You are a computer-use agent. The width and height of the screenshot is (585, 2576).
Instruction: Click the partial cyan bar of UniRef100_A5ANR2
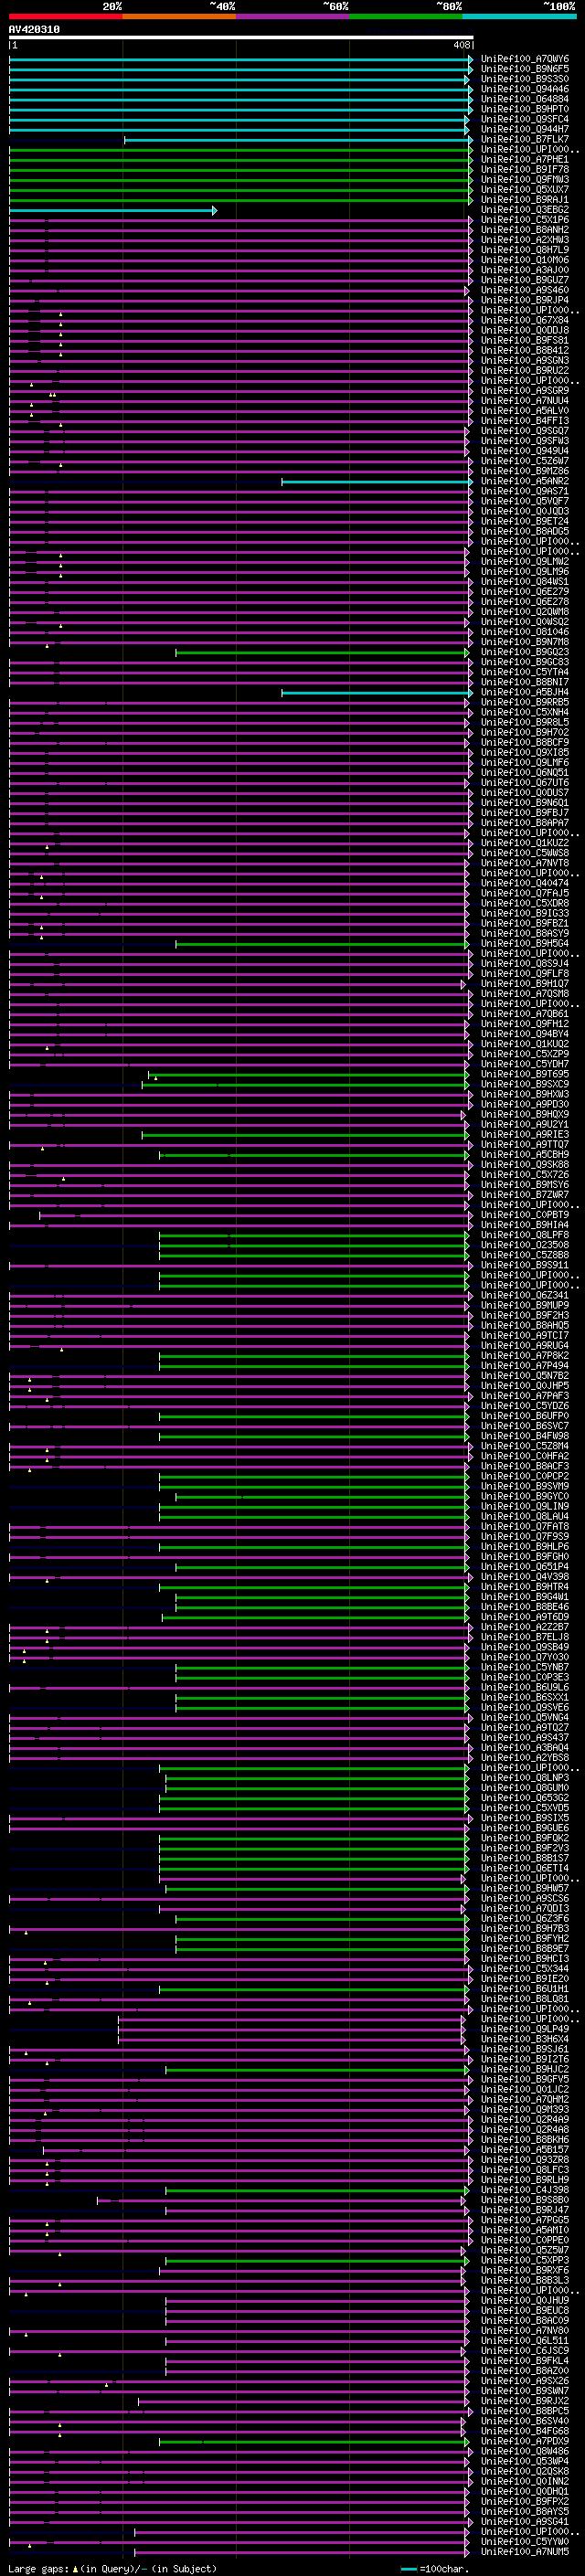point(377,482)
